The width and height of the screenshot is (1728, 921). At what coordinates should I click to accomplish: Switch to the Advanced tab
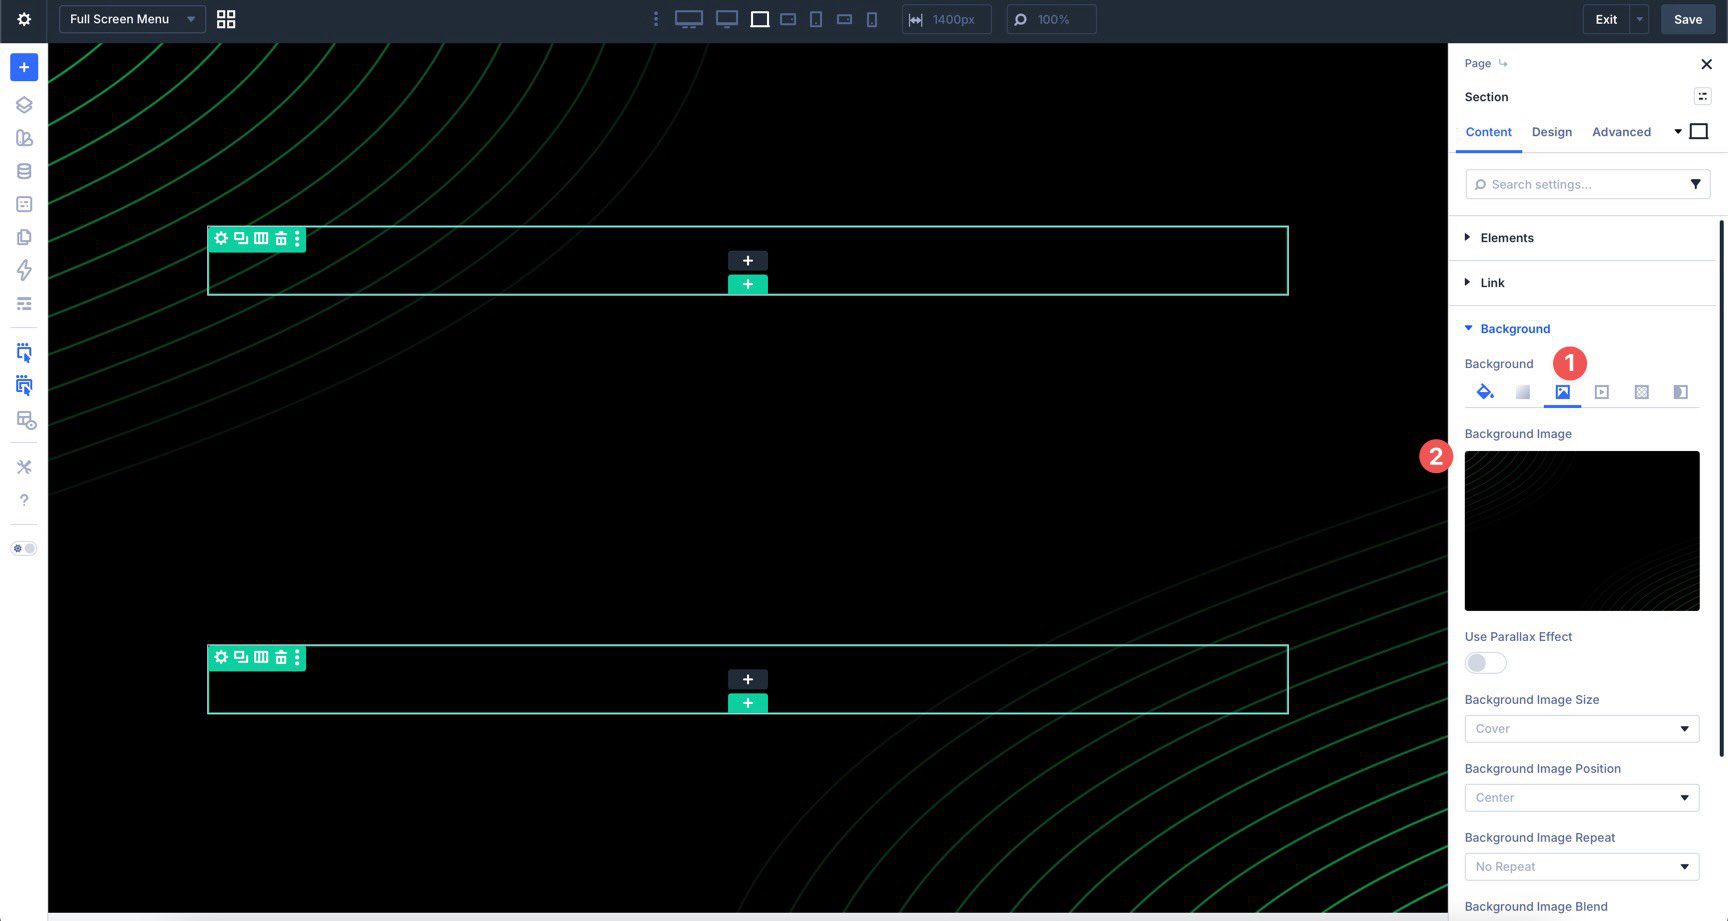pyautogui.click(x=1621, y=132)
